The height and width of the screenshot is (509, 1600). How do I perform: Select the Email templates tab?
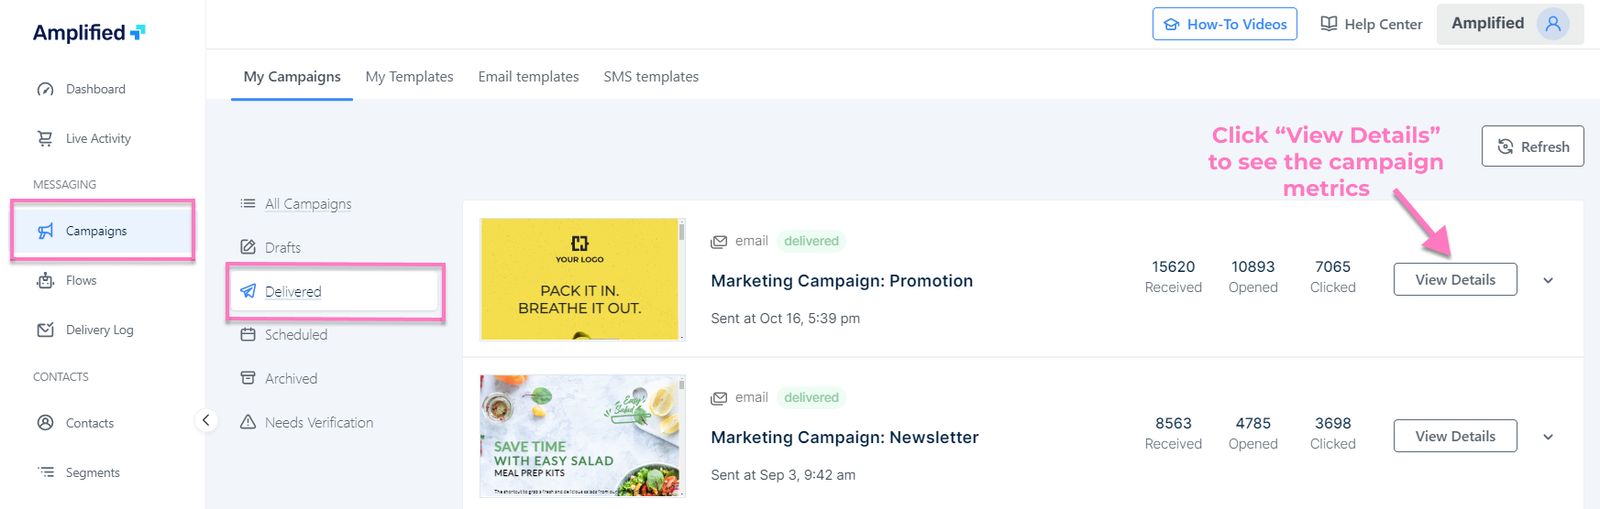pos(528,77)
